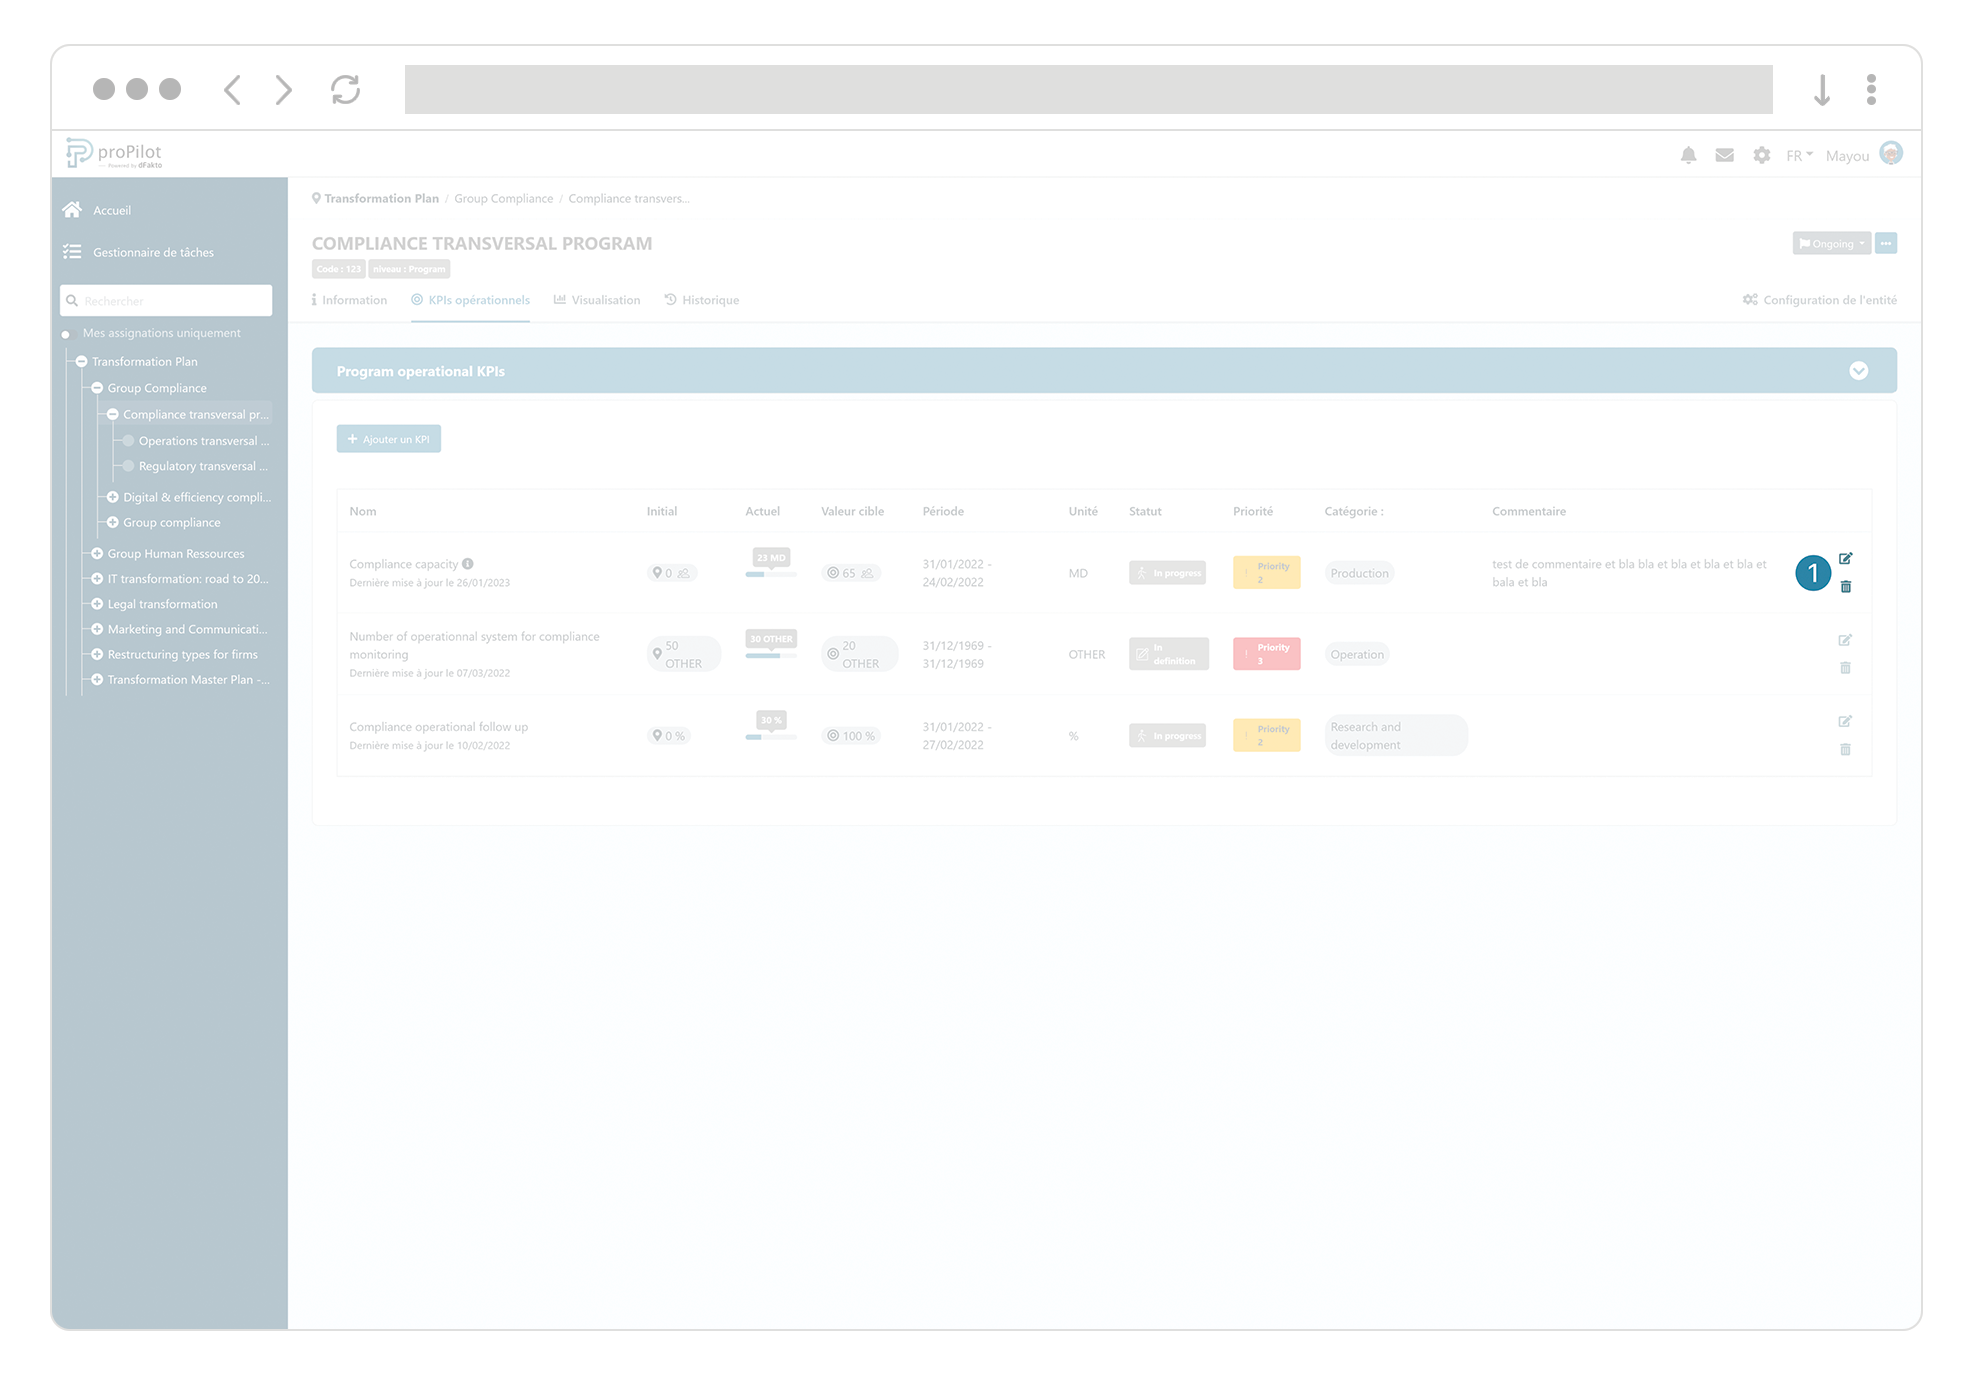Follow the Transformation Plan breadcrumb link
The height and width of the screenshot is (1384, 1973).
pos(381,198)
